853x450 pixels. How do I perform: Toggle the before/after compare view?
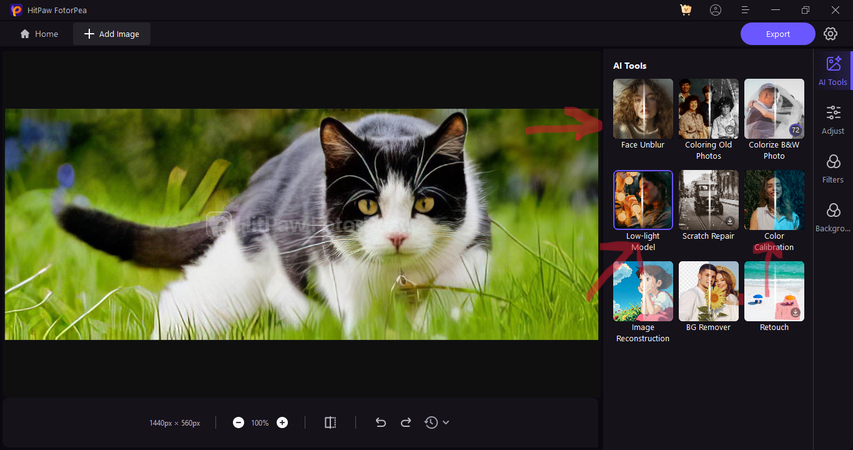330,423
